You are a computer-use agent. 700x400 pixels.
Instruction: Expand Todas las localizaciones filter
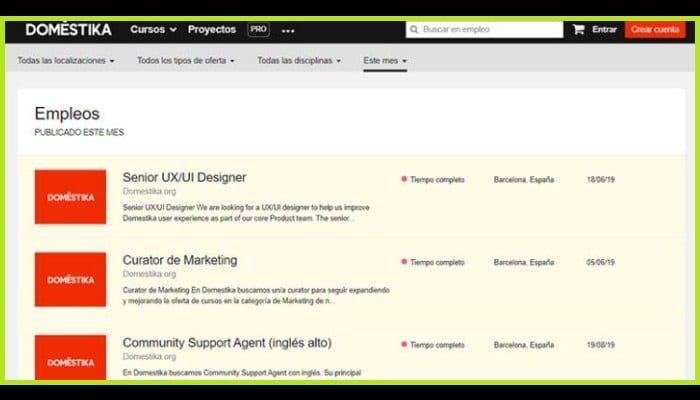pos(66,61)
